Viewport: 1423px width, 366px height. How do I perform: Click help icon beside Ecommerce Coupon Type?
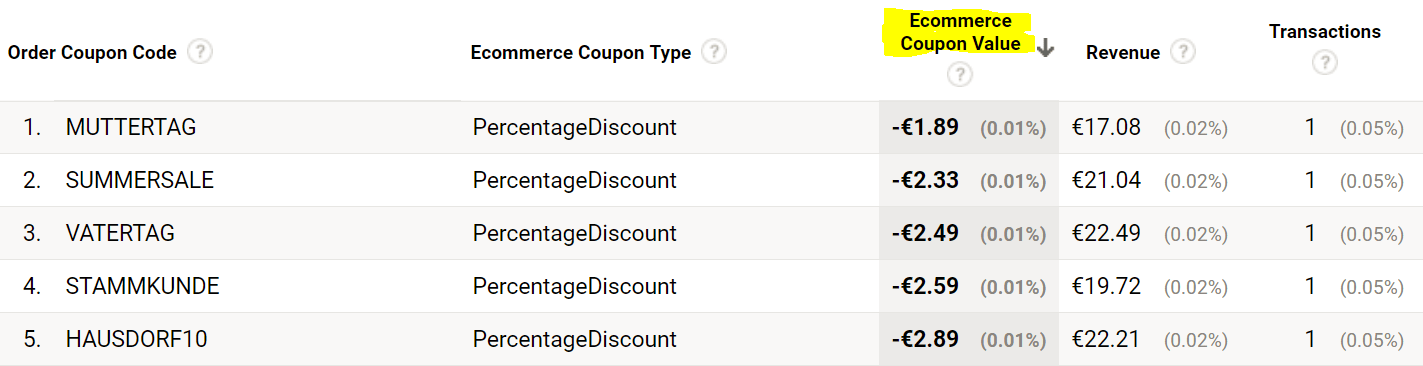pos(714,52)
